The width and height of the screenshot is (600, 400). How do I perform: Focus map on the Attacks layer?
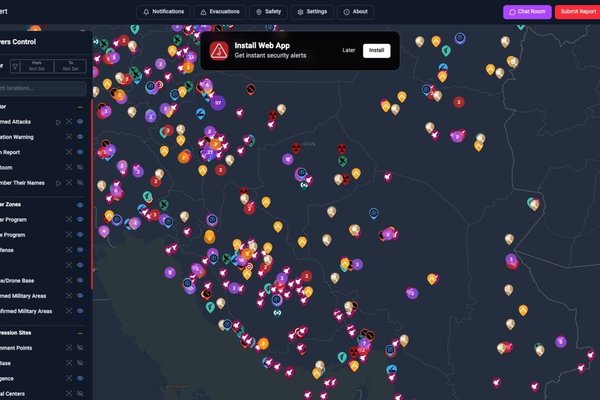click(x=69, y=121)
